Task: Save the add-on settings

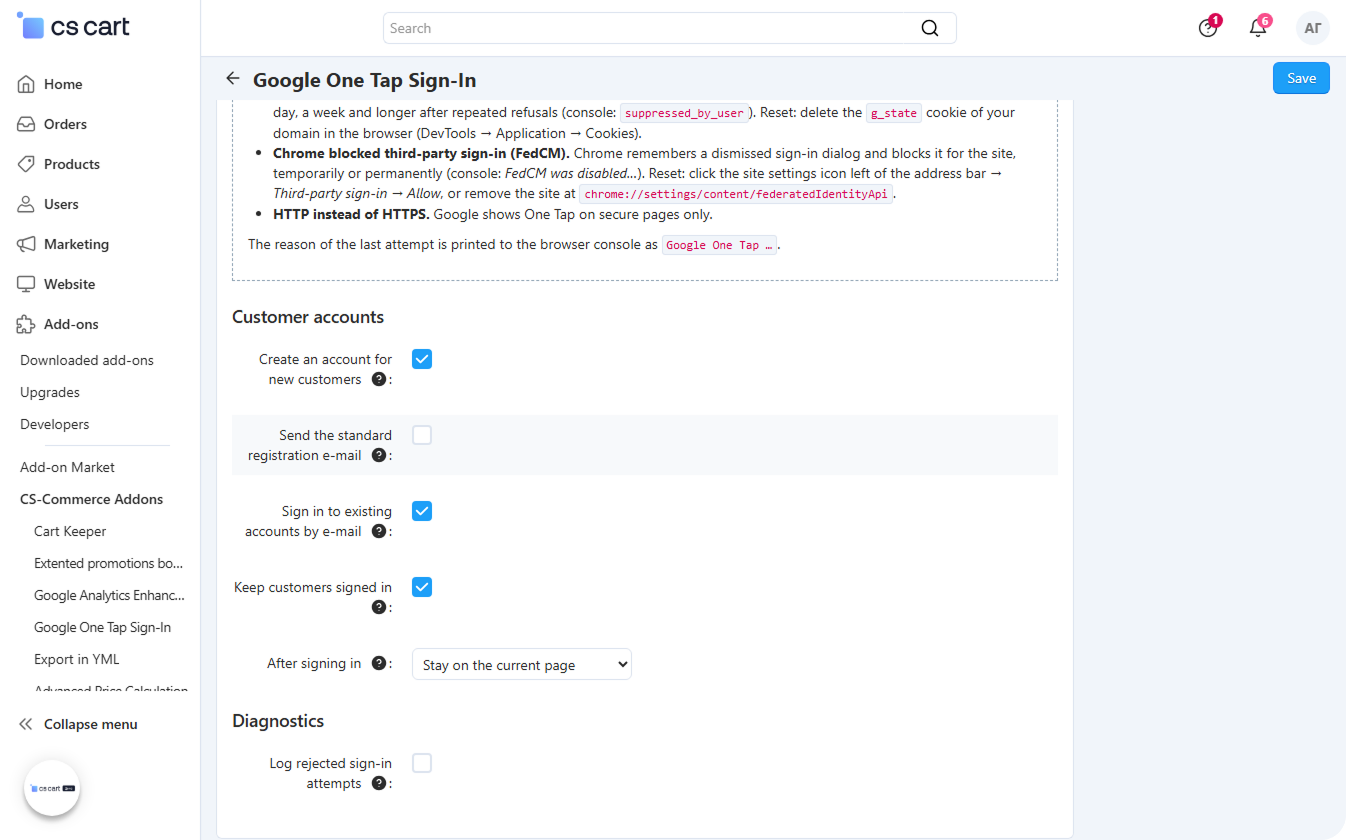Action: tap(1301, 78)
